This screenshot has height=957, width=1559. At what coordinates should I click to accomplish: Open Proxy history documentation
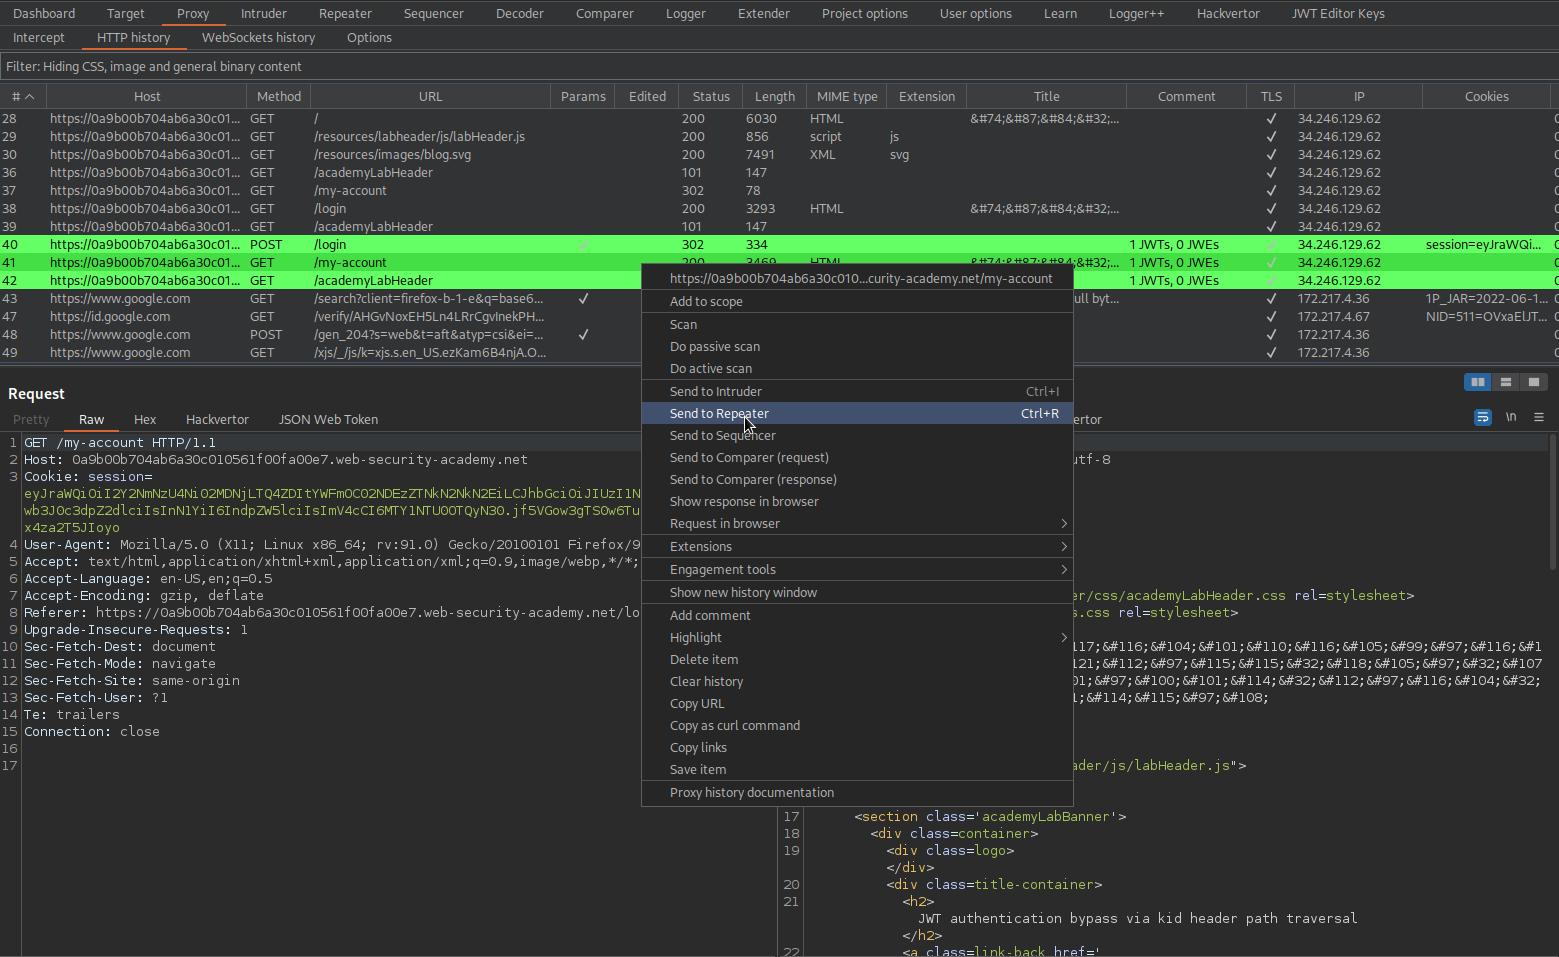click(x=857, y=793)
